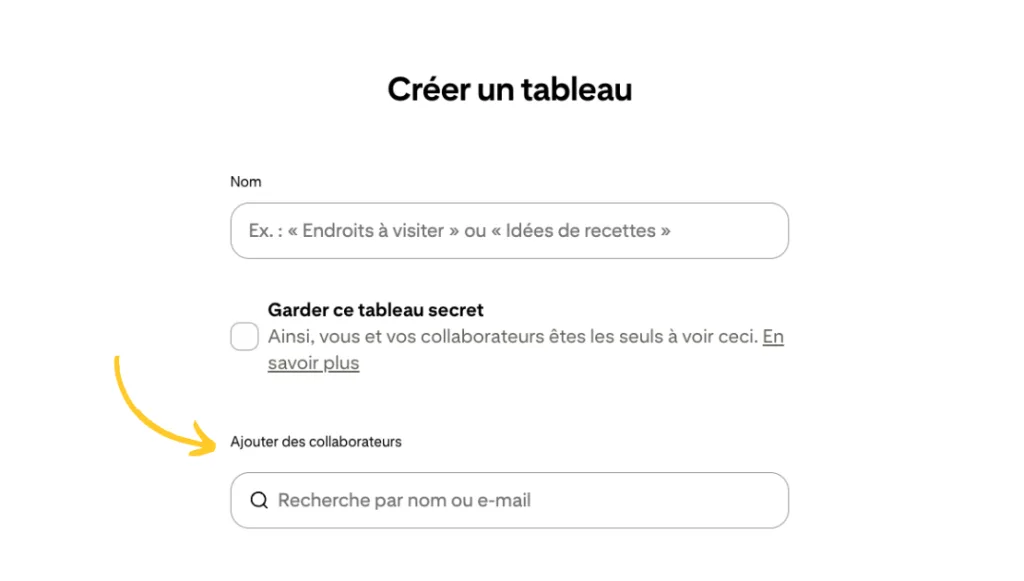
Task: Click the "Recherche par nom ou e-mail" placeholder
Action: pos(404,500)
